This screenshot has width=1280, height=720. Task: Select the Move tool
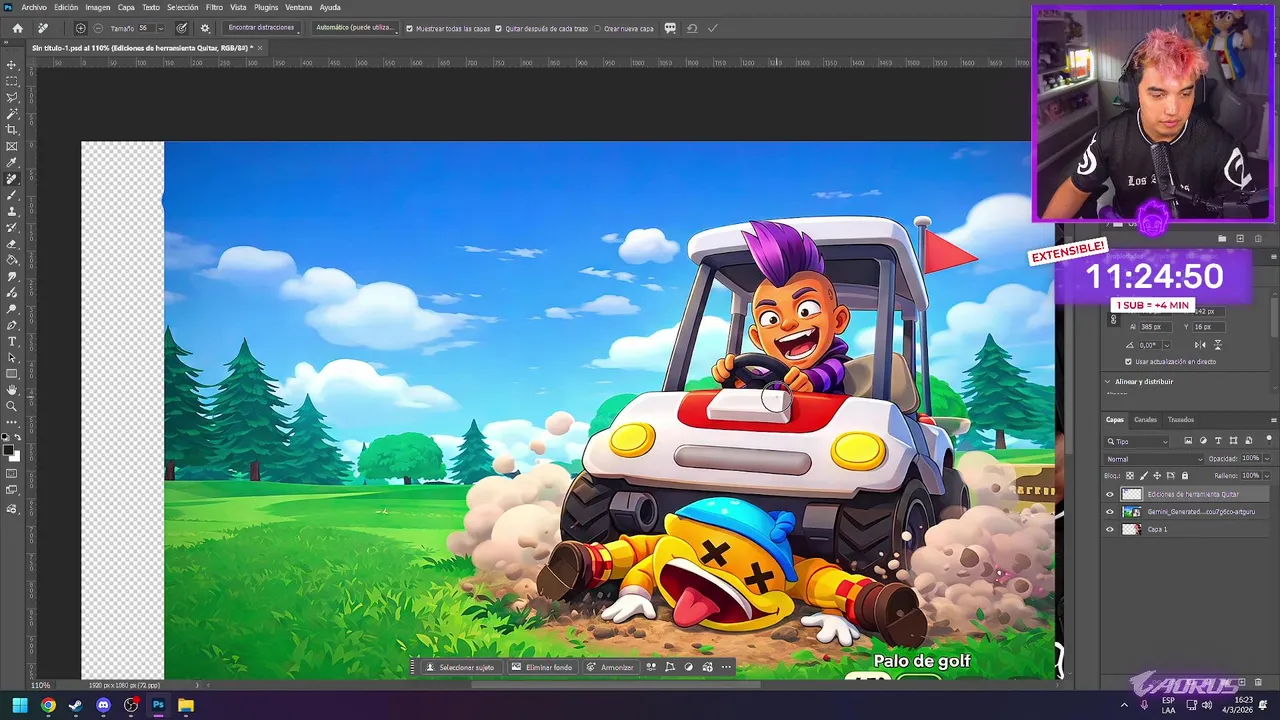(x=12, y=65)
